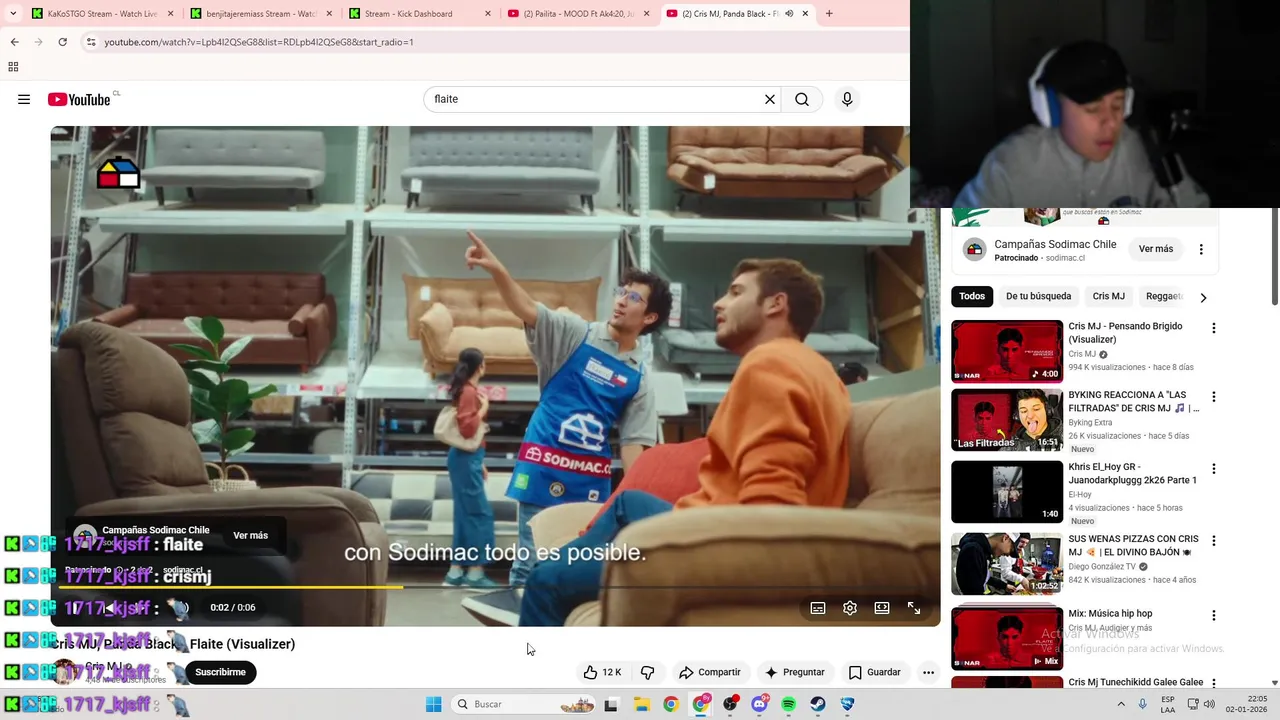Open 'Mix: Música hip hop' thumbnail

point(1007,637)
